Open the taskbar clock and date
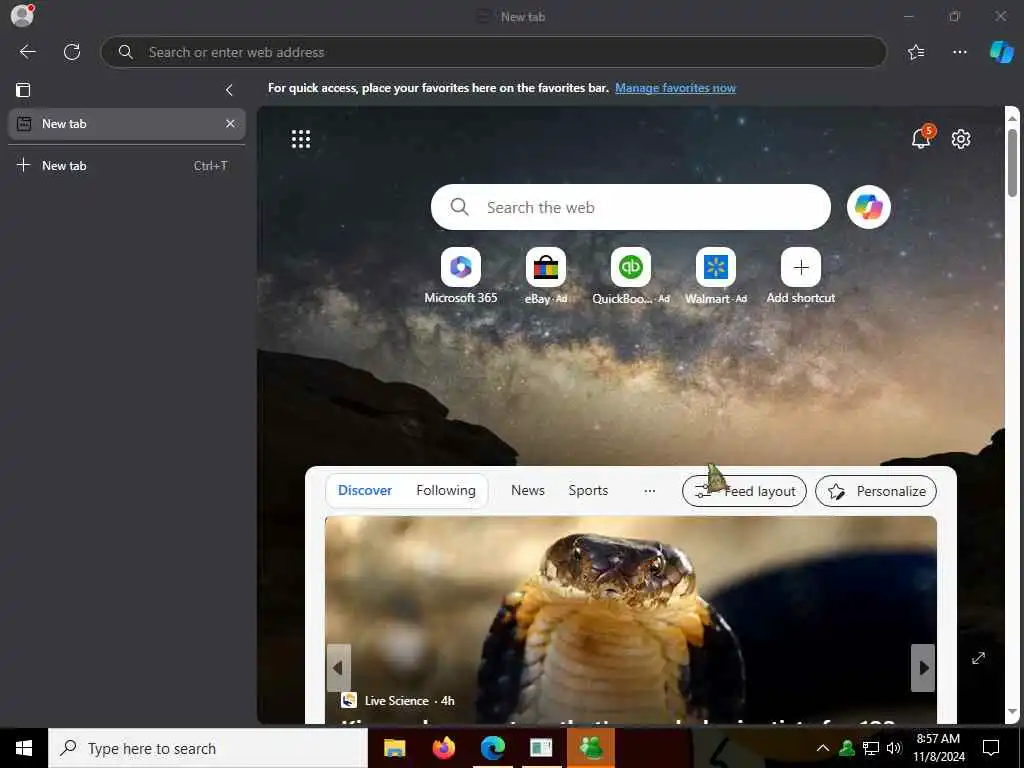 tap(938, 748)
